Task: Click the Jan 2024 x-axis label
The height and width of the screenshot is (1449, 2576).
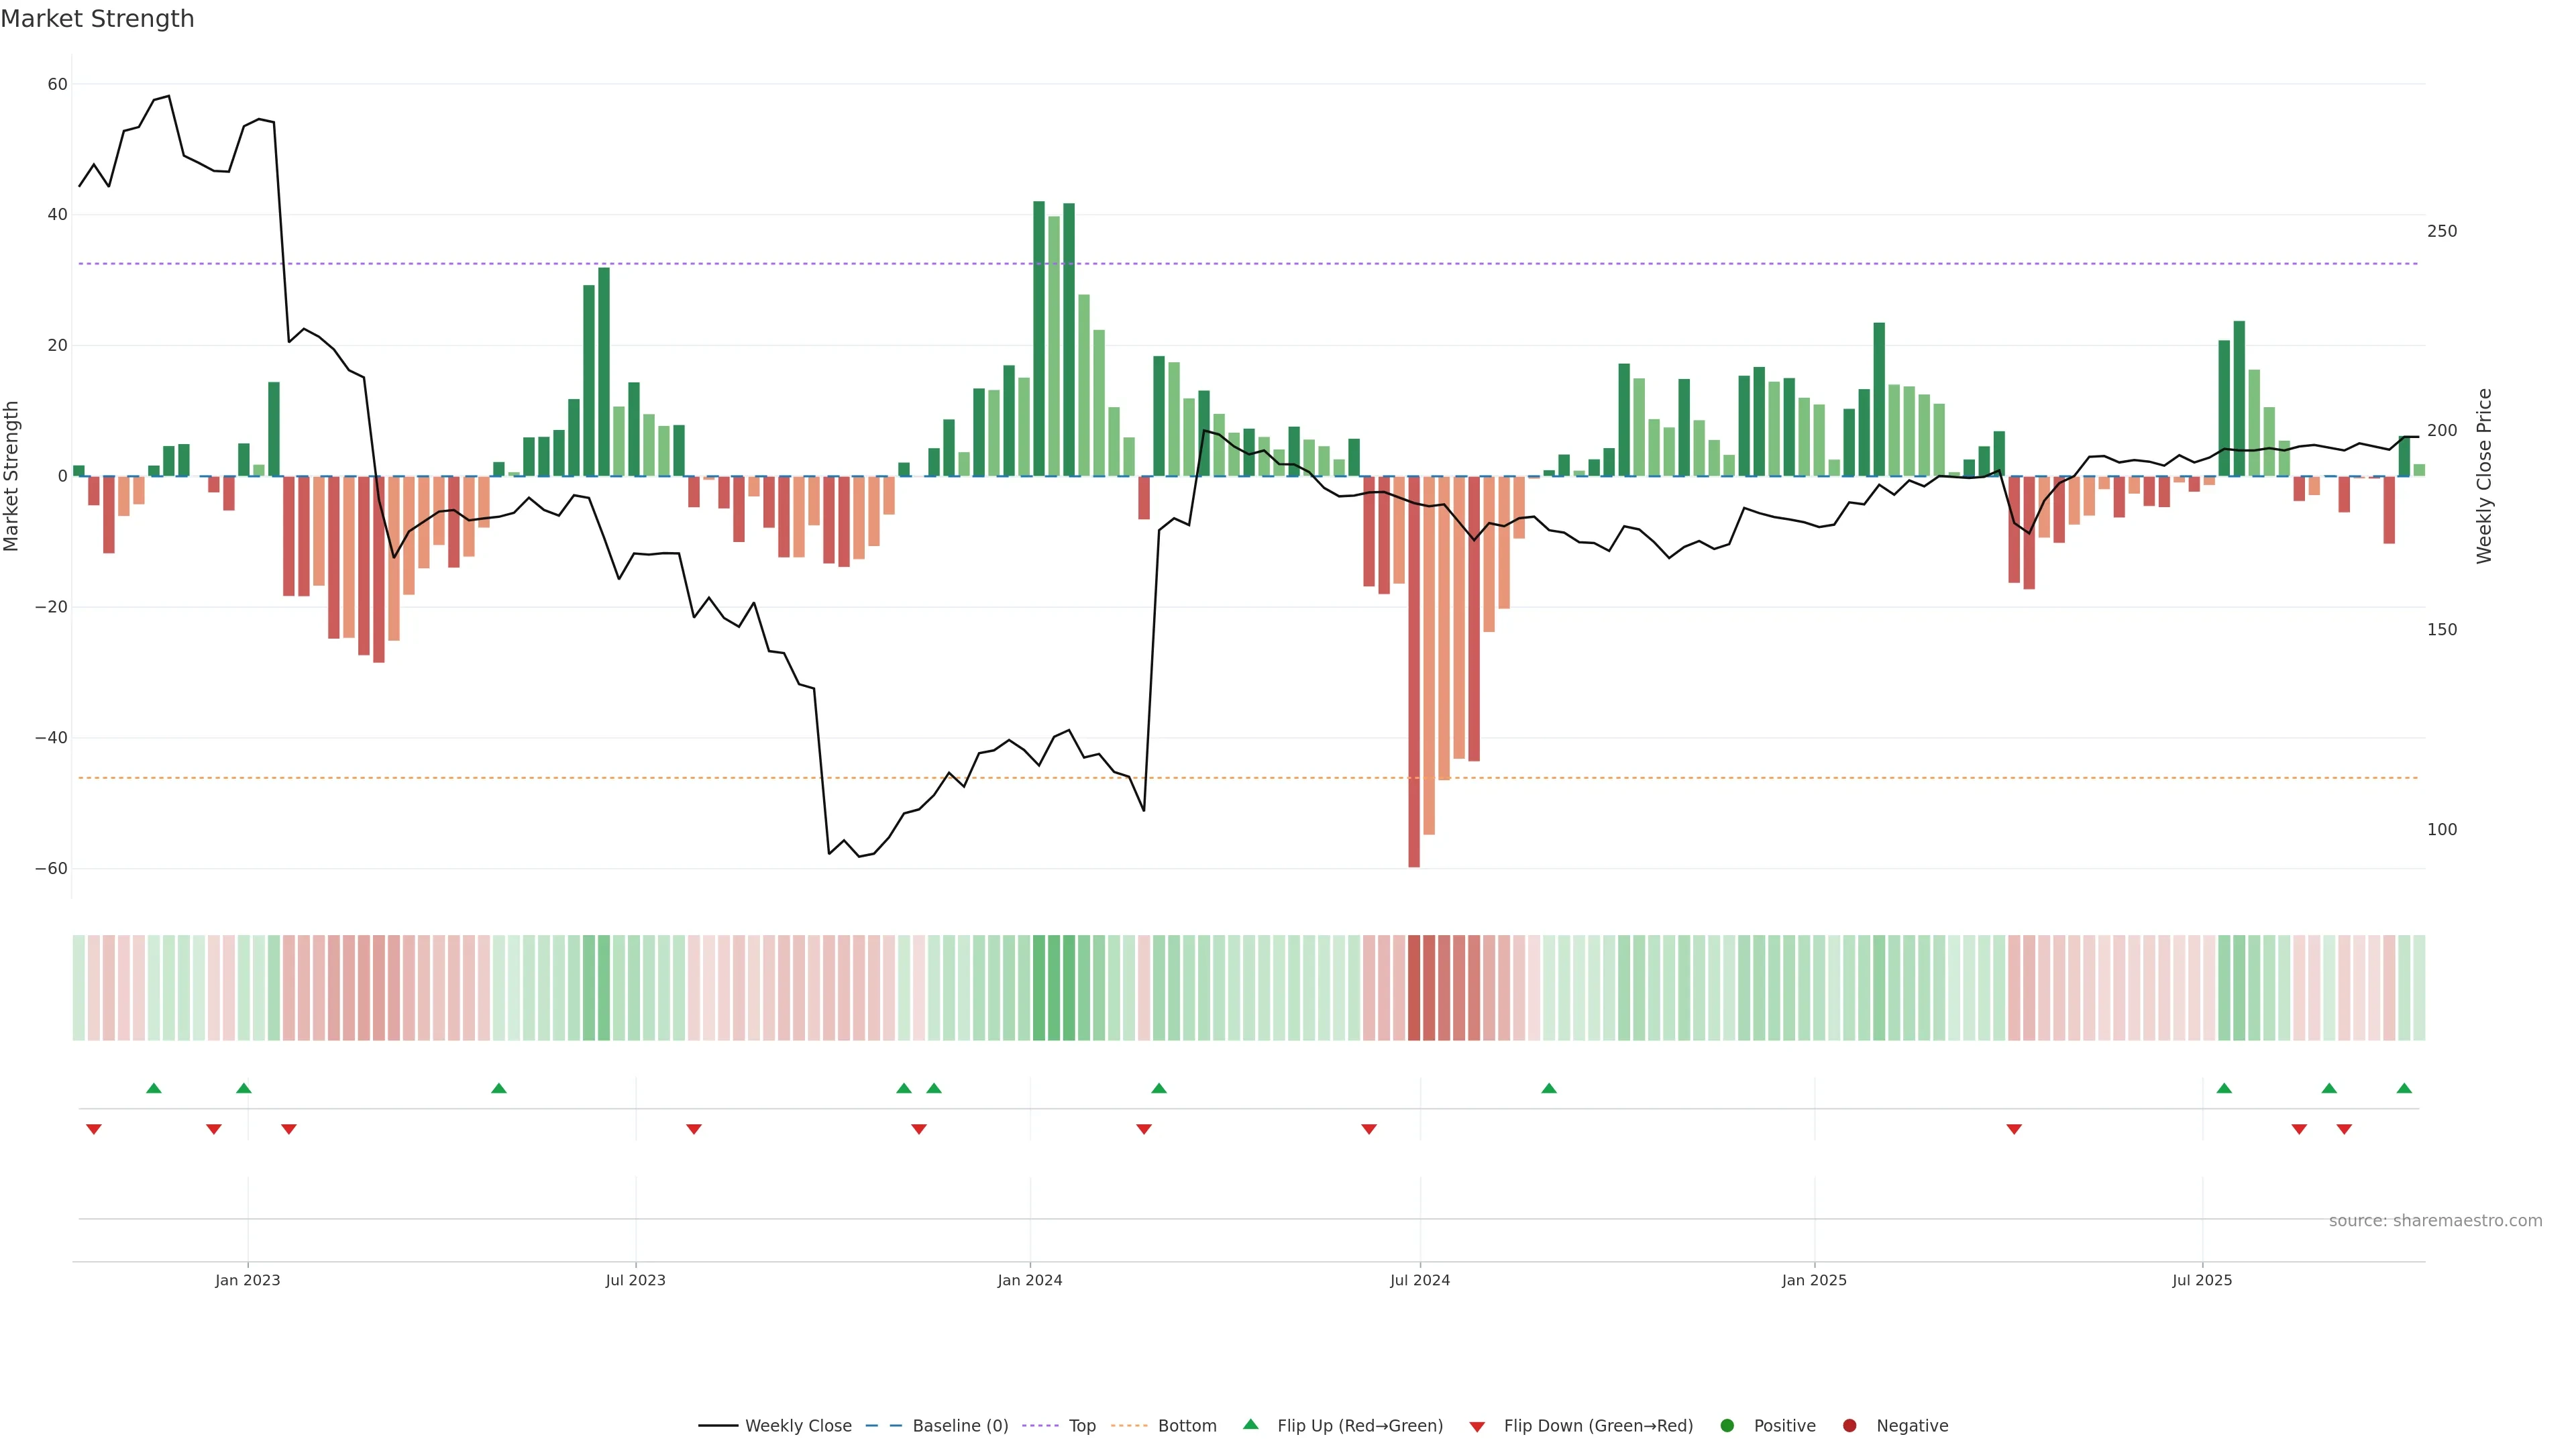Action: [1029, 1280]
